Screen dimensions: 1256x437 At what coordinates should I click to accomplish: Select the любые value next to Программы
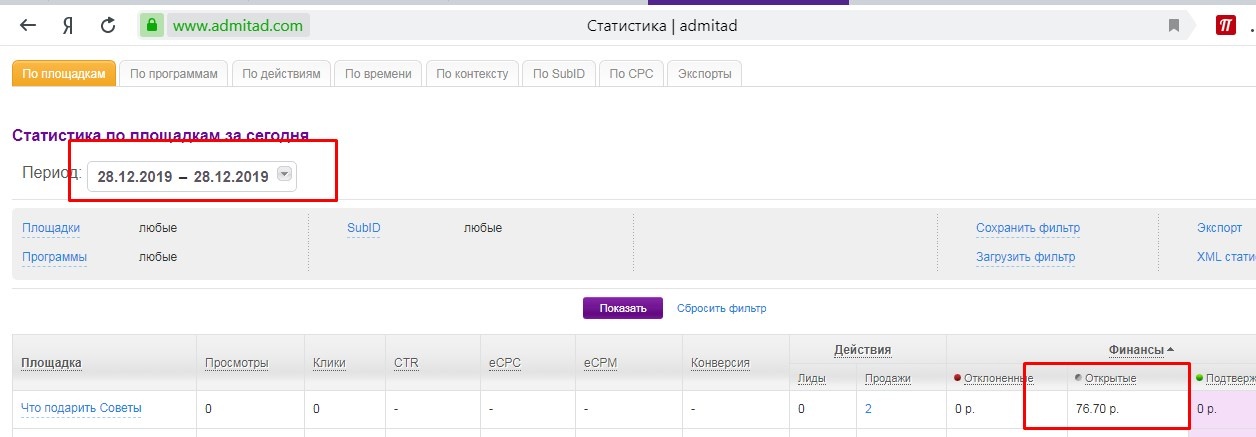(158, 257)
